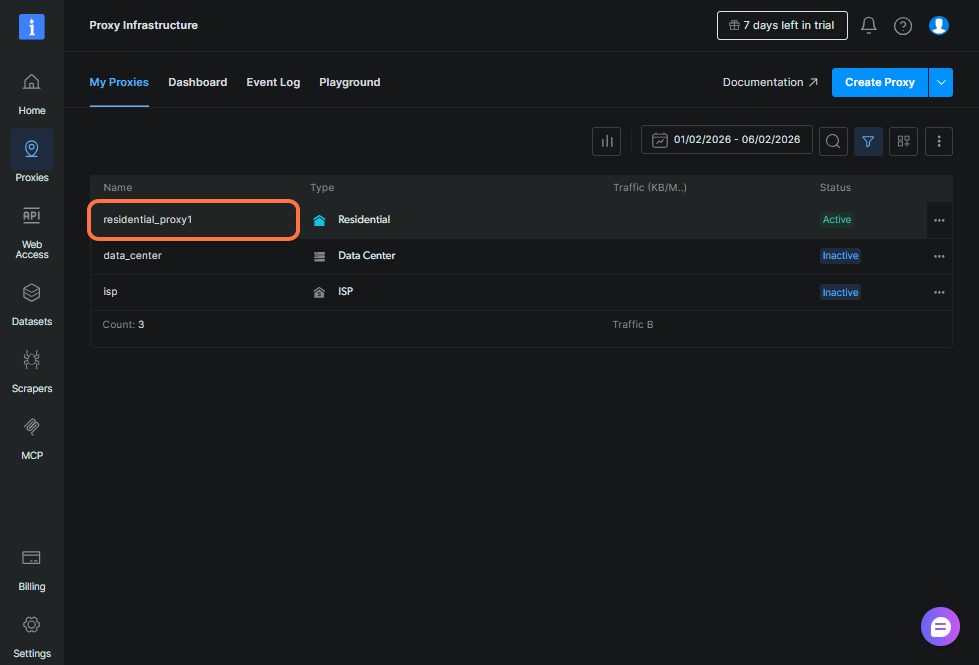This screenshot has width=979, height=665.
Task: Switch to Playground tab
Action: (x=350, y=82)
